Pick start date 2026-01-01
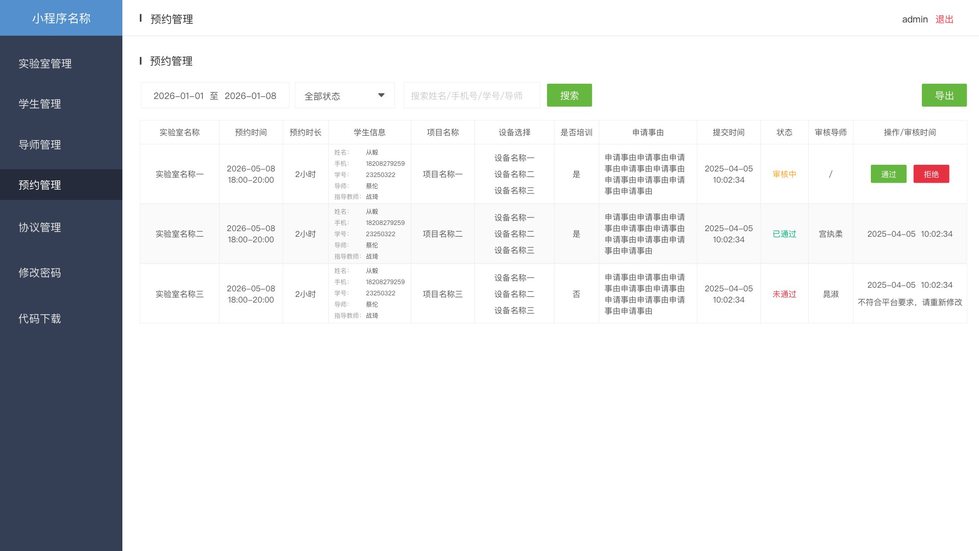 [179, 95]
